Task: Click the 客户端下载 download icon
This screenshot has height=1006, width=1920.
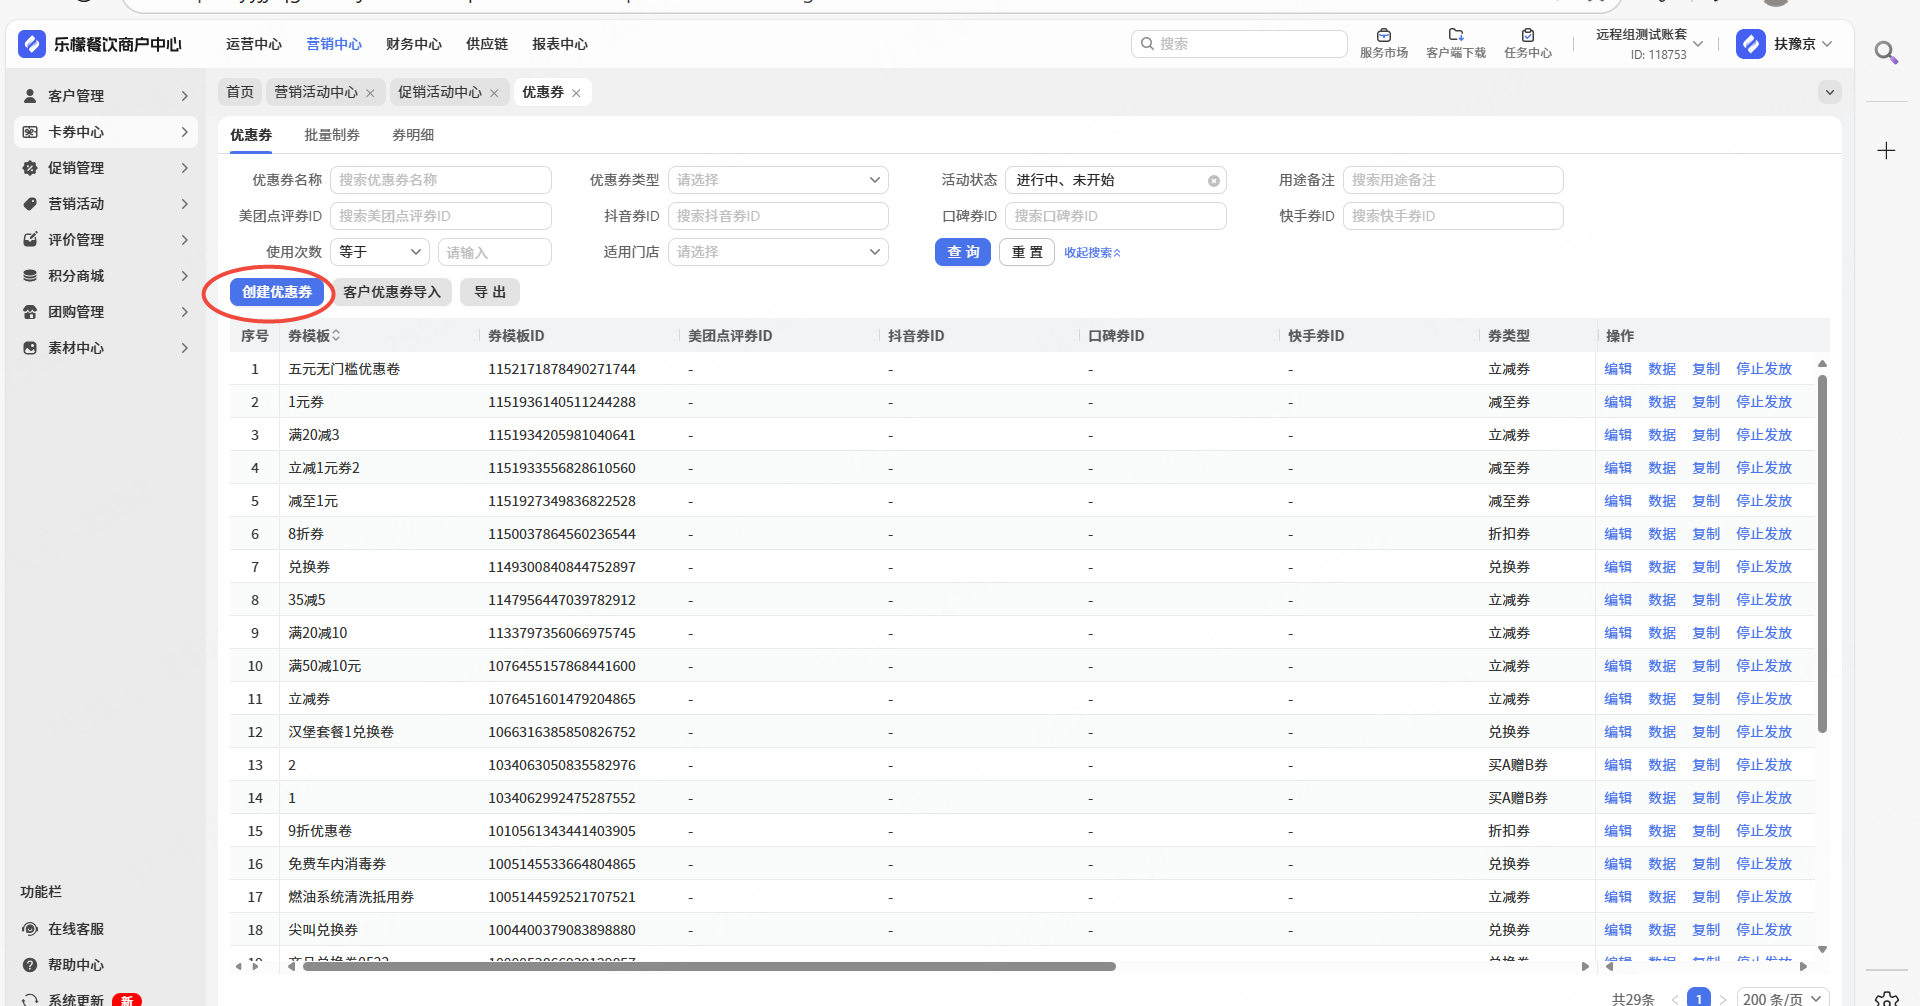Action: pos(1455,36)
